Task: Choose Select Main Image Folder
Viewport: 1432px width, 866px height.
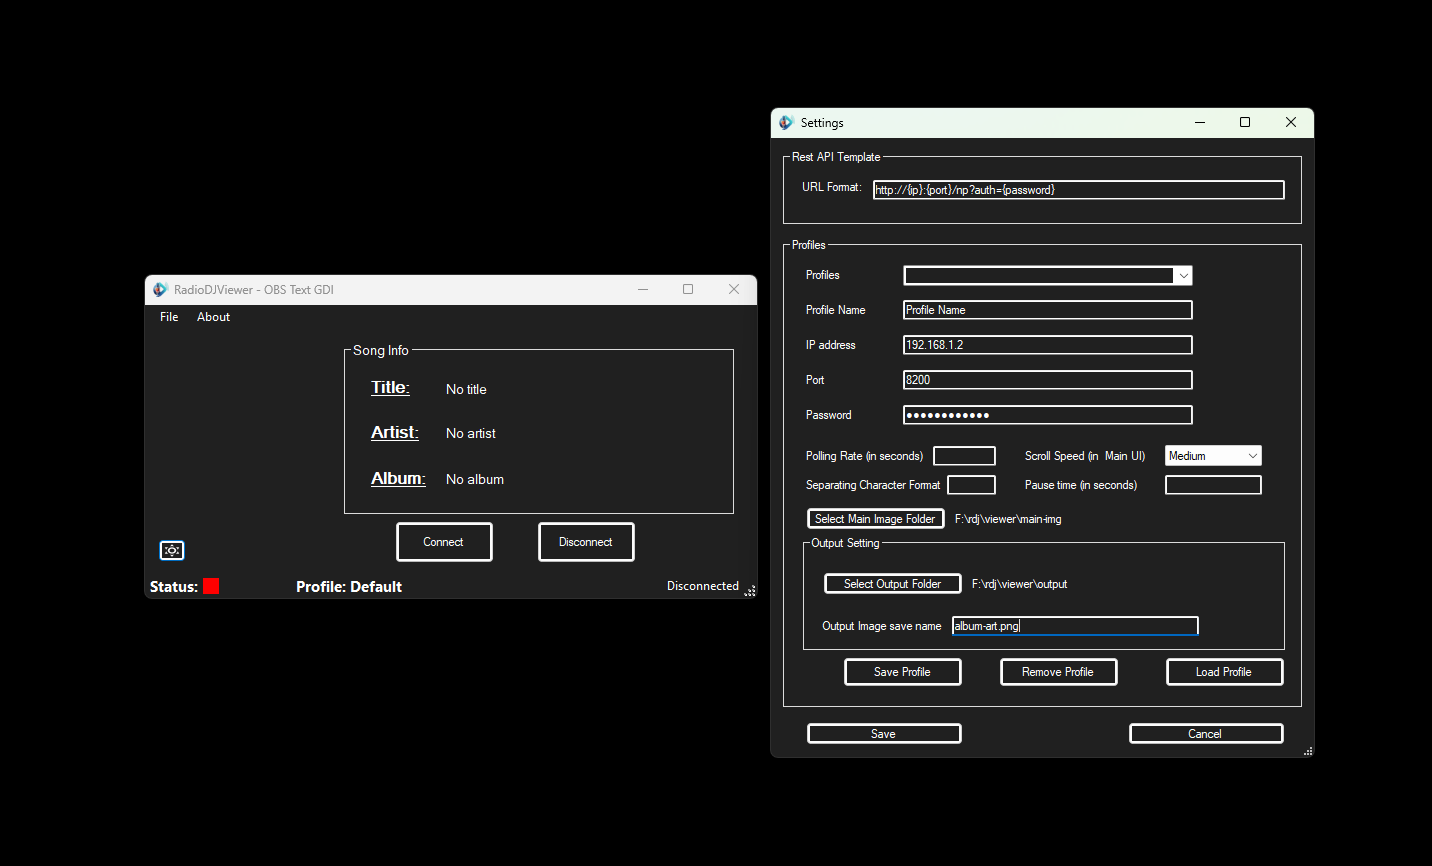Action: pyautogui.click(x=875, y=519)
